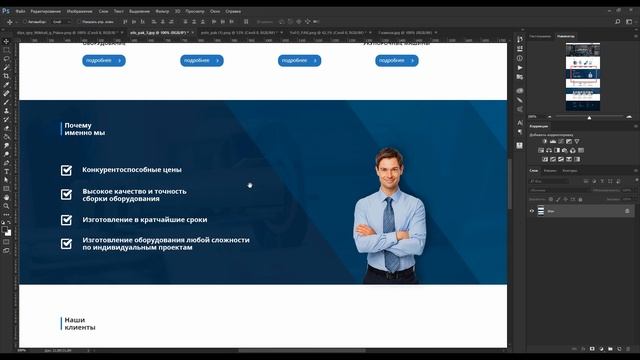
Task: Select the Eyedropper tool
Action: coord(6,84)
